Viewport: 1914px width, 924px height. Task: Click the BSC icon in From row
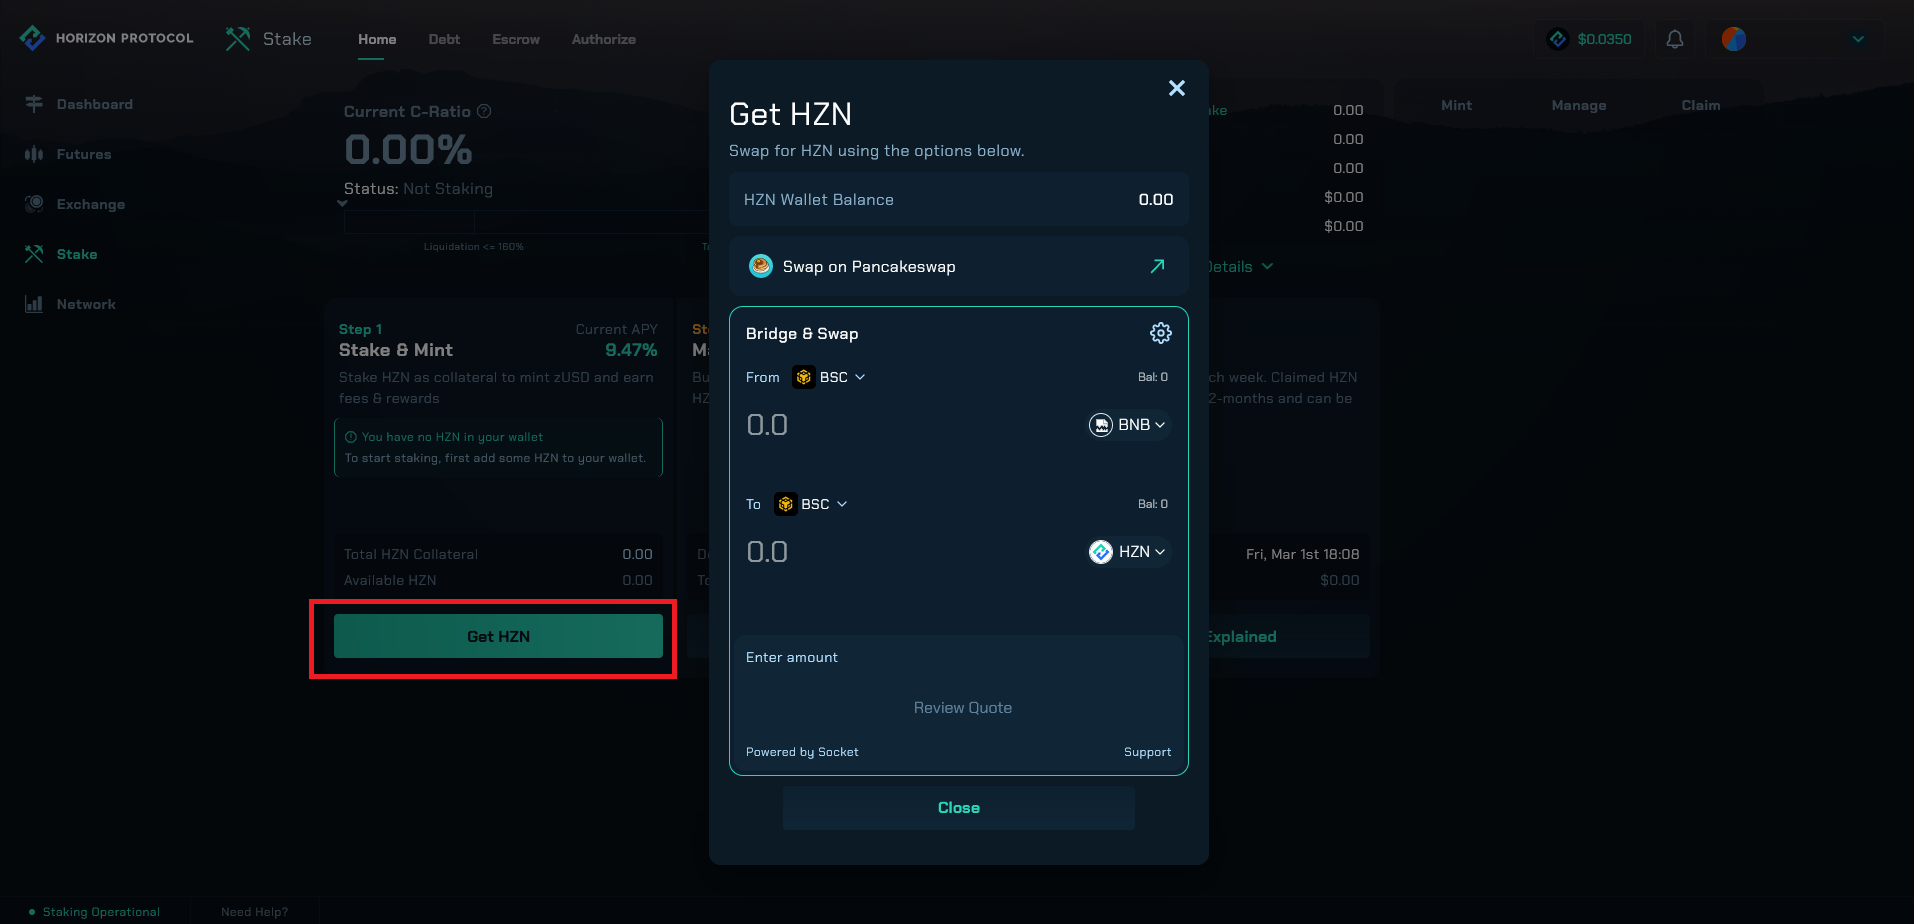pyautogui.click(x=803, y=377)
